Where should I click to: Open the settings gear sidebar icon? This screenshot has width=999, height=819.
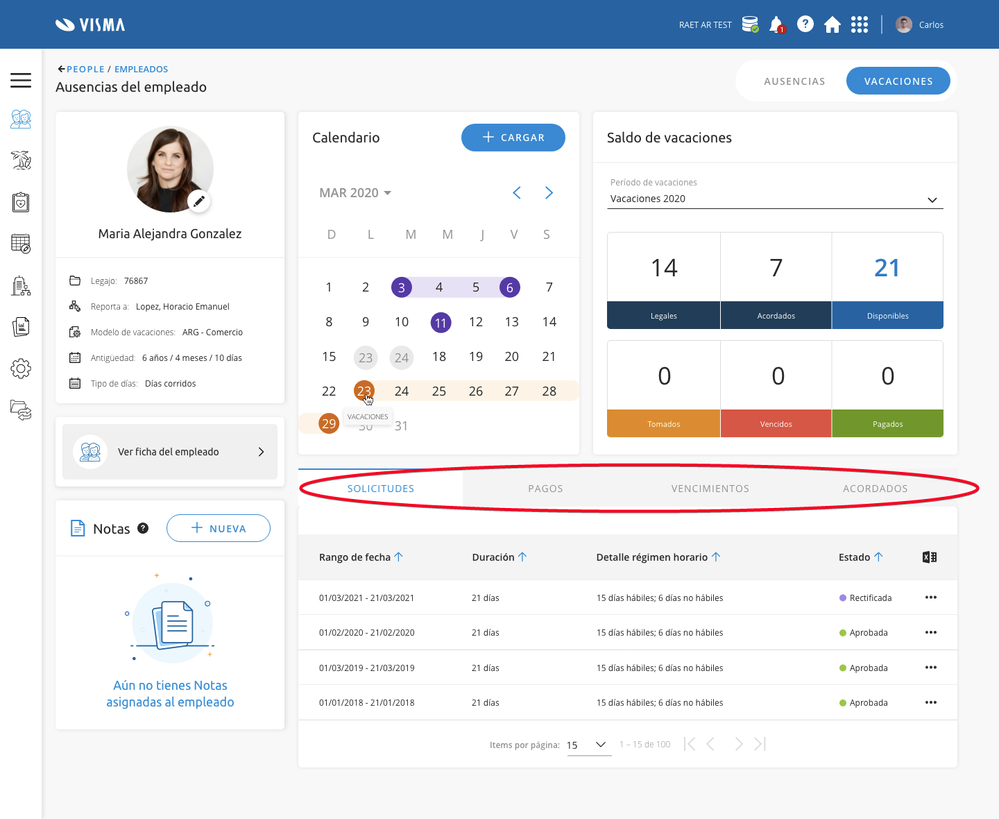(x=20, y=368)
